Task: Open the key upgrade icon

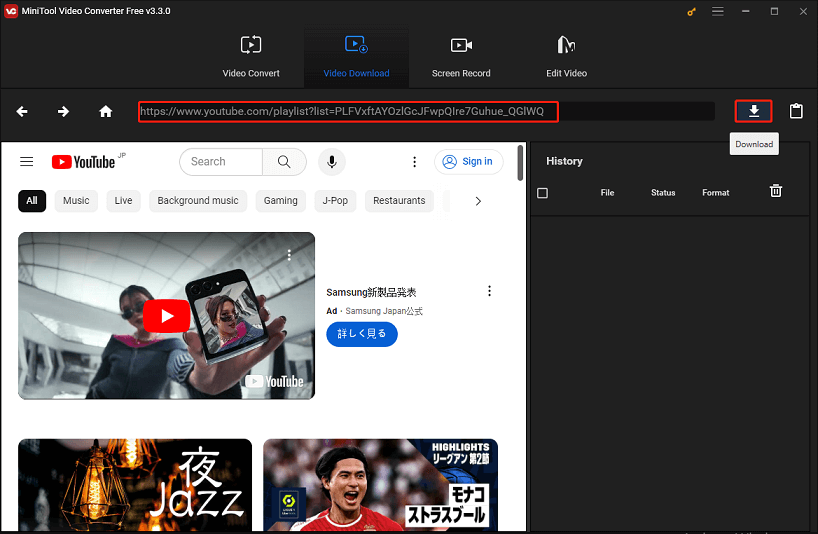Action: tap(691, 11)
